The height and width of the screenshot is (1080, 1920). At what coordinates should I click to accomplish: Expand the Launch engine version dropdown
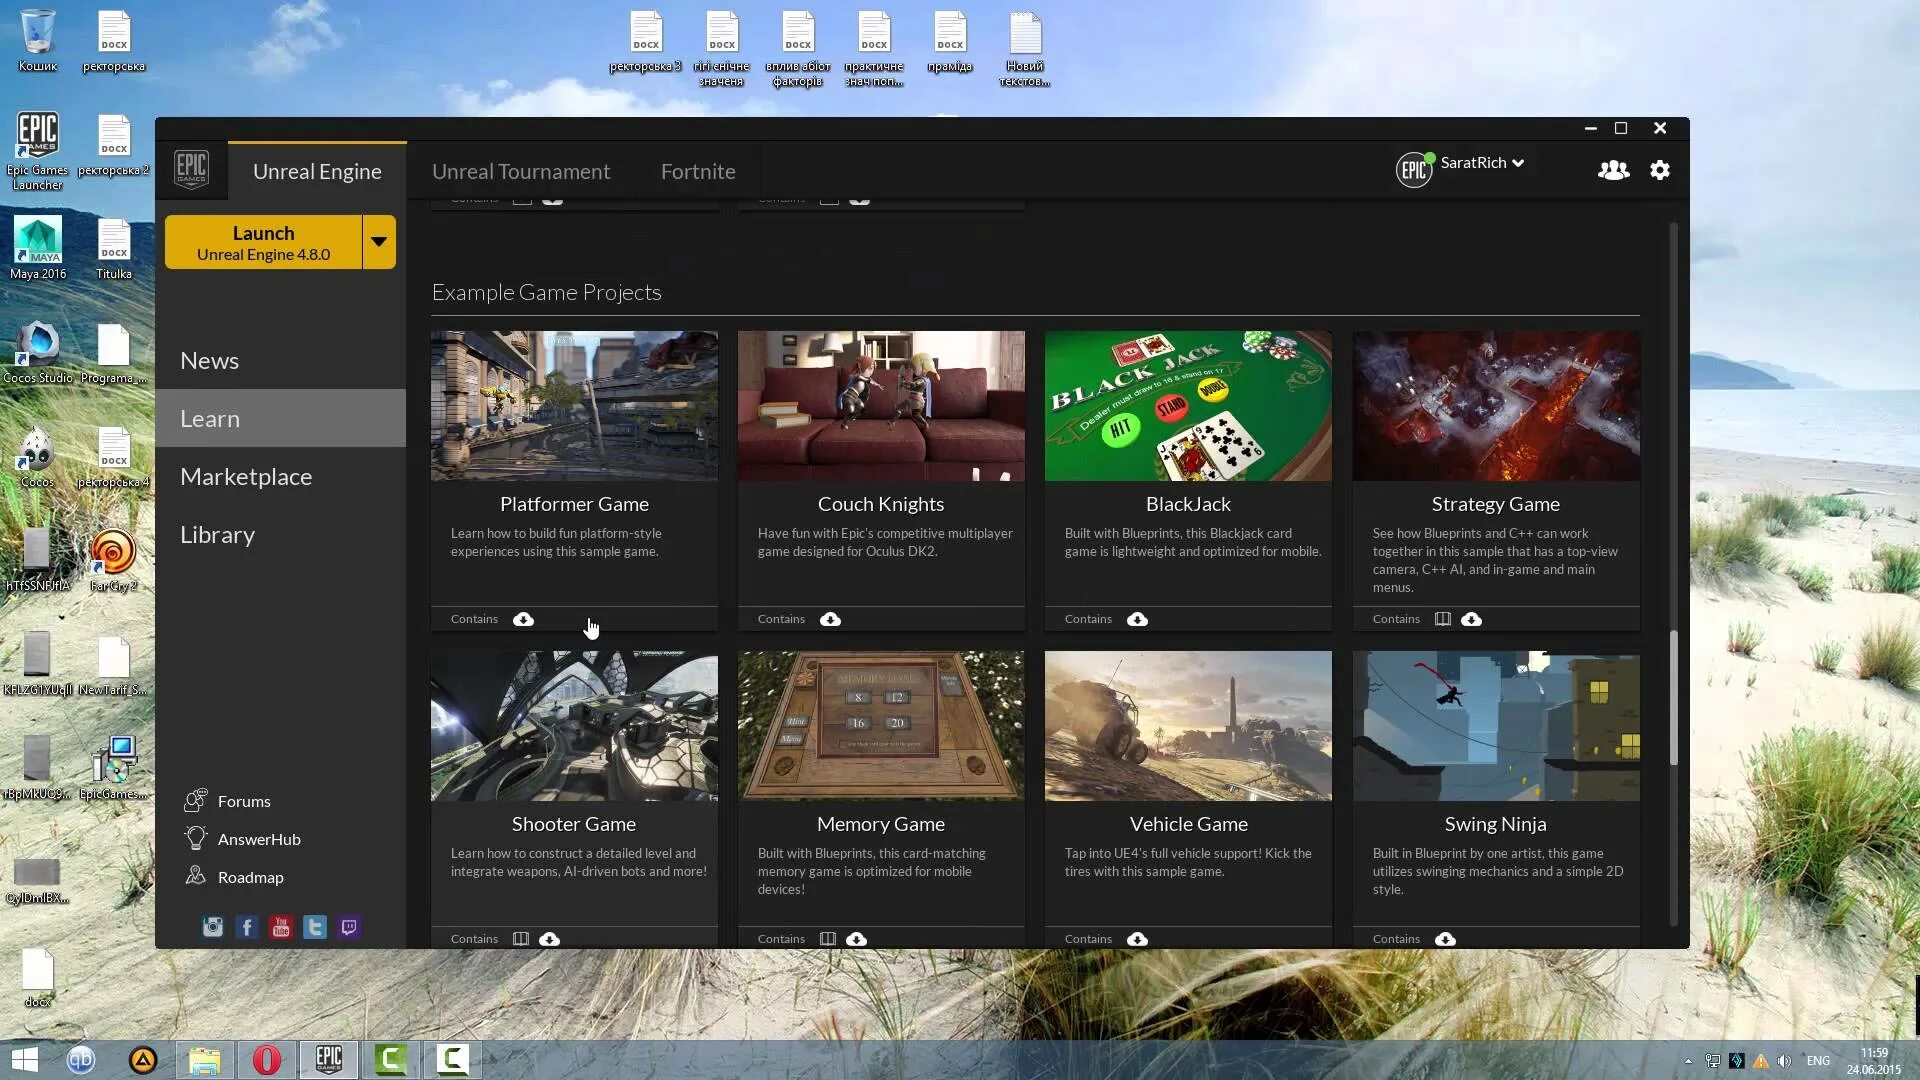click(379, 242)
